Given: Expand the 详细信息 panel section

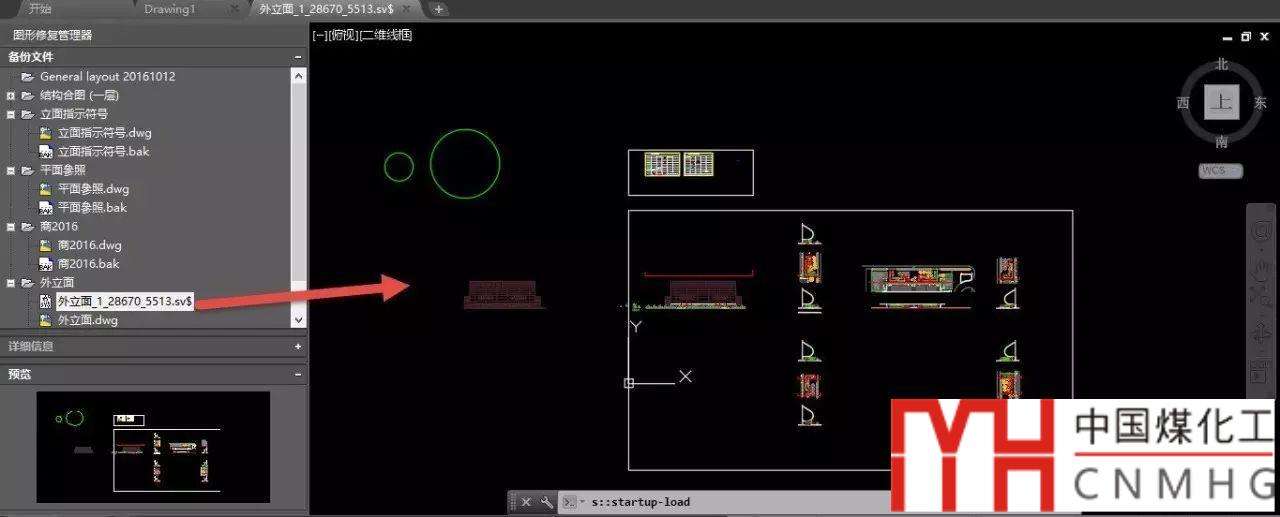Looking at the screenshot, I should click(298, 346).
